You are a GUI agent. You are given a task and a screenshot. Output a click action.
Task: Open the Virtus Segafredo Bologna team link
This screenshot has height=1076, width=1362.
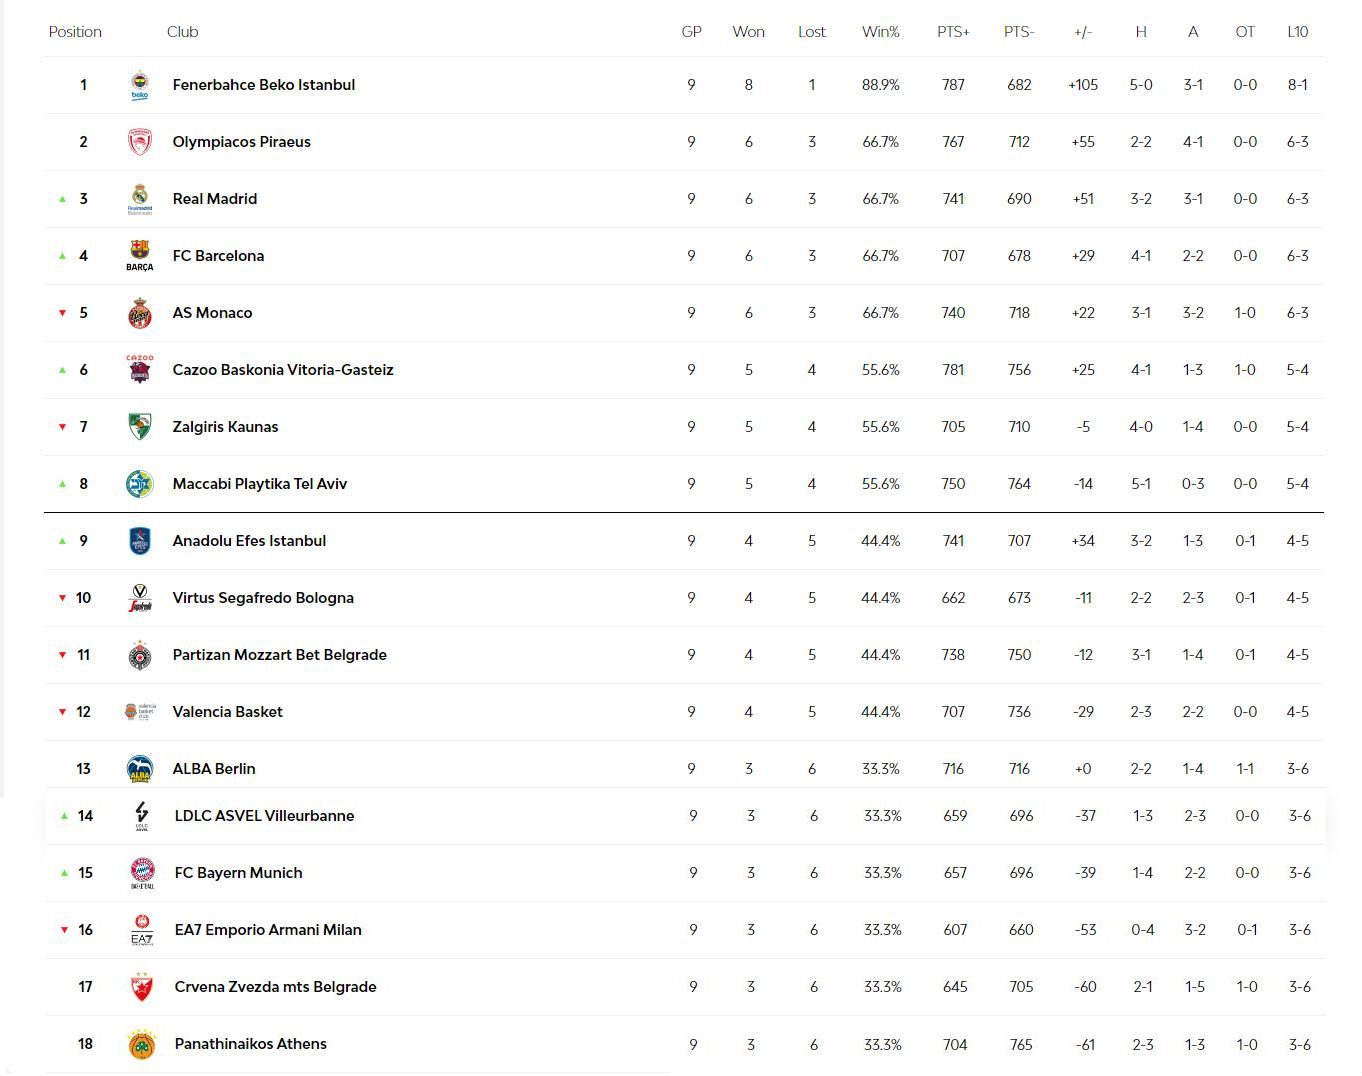[263, 598]
